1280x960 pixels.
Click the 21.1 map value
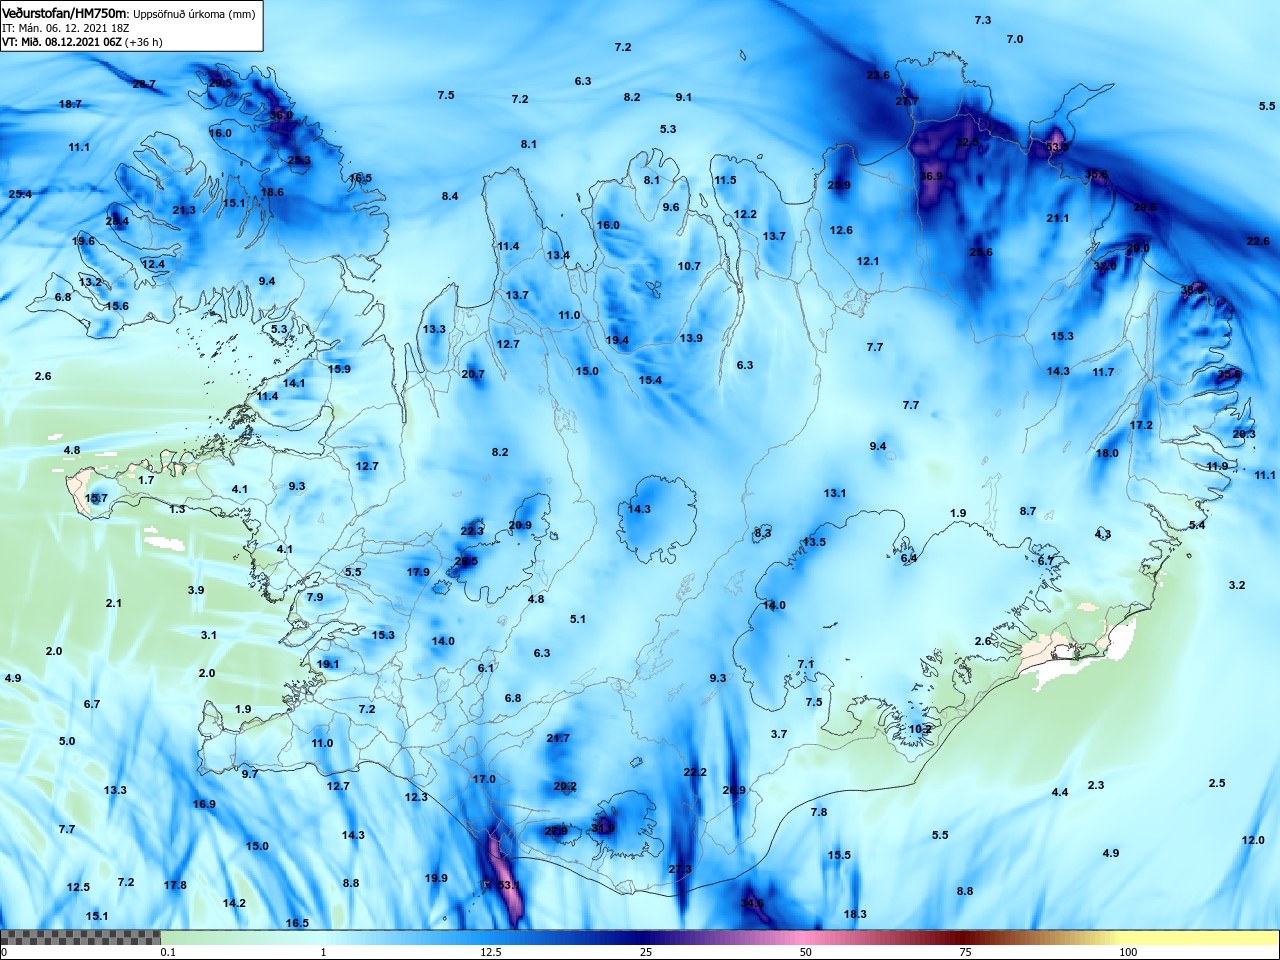click(1058, 218)
